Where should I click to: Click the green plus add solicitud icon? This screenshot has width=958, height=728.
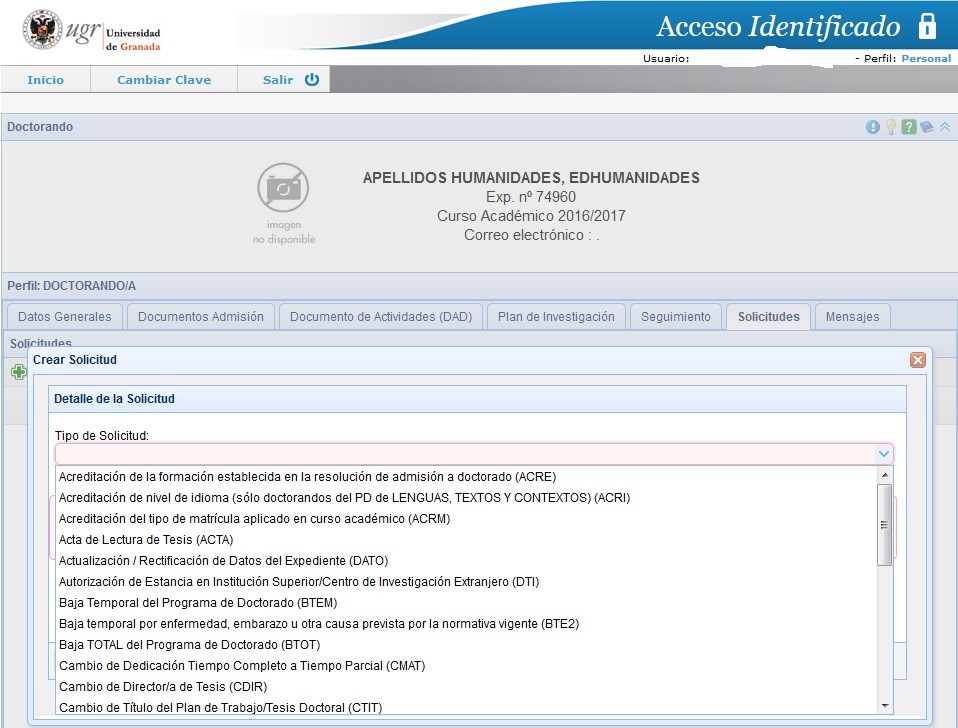click(17, 372)
